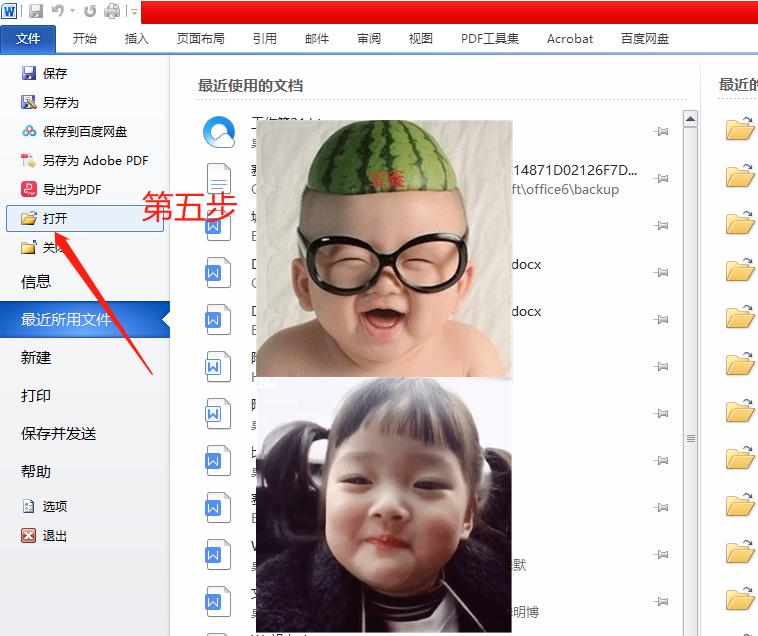Select the 文件 tab
The image size is (758, 636).
pyautogui.click(x=28, y=39)
